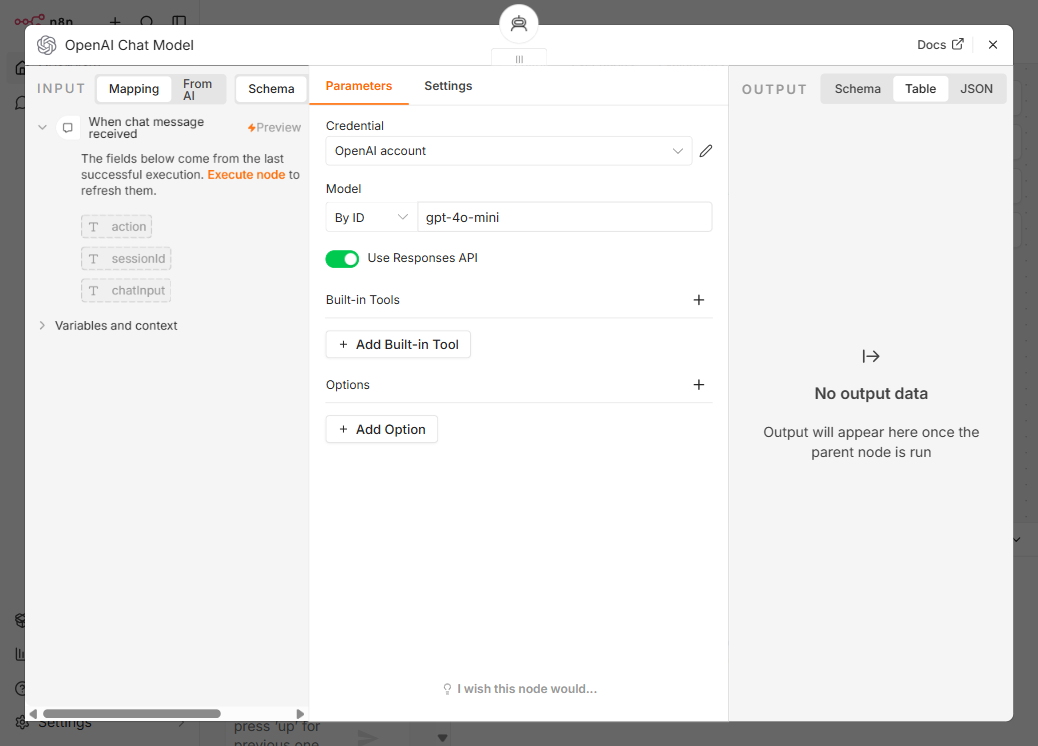
Task: Click the drag handle below robot icon
Action: coord(519,59)
